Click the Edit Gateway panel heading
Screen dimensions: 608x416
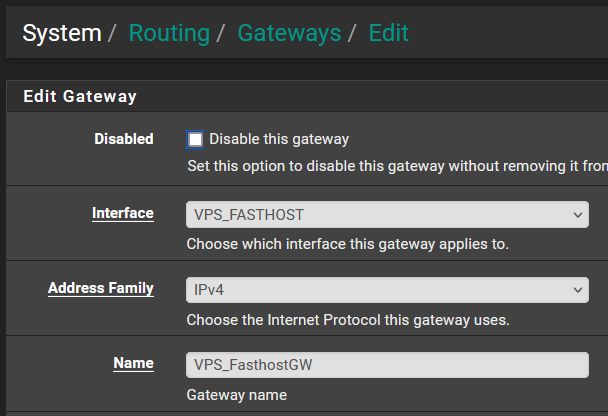(80, 96)
